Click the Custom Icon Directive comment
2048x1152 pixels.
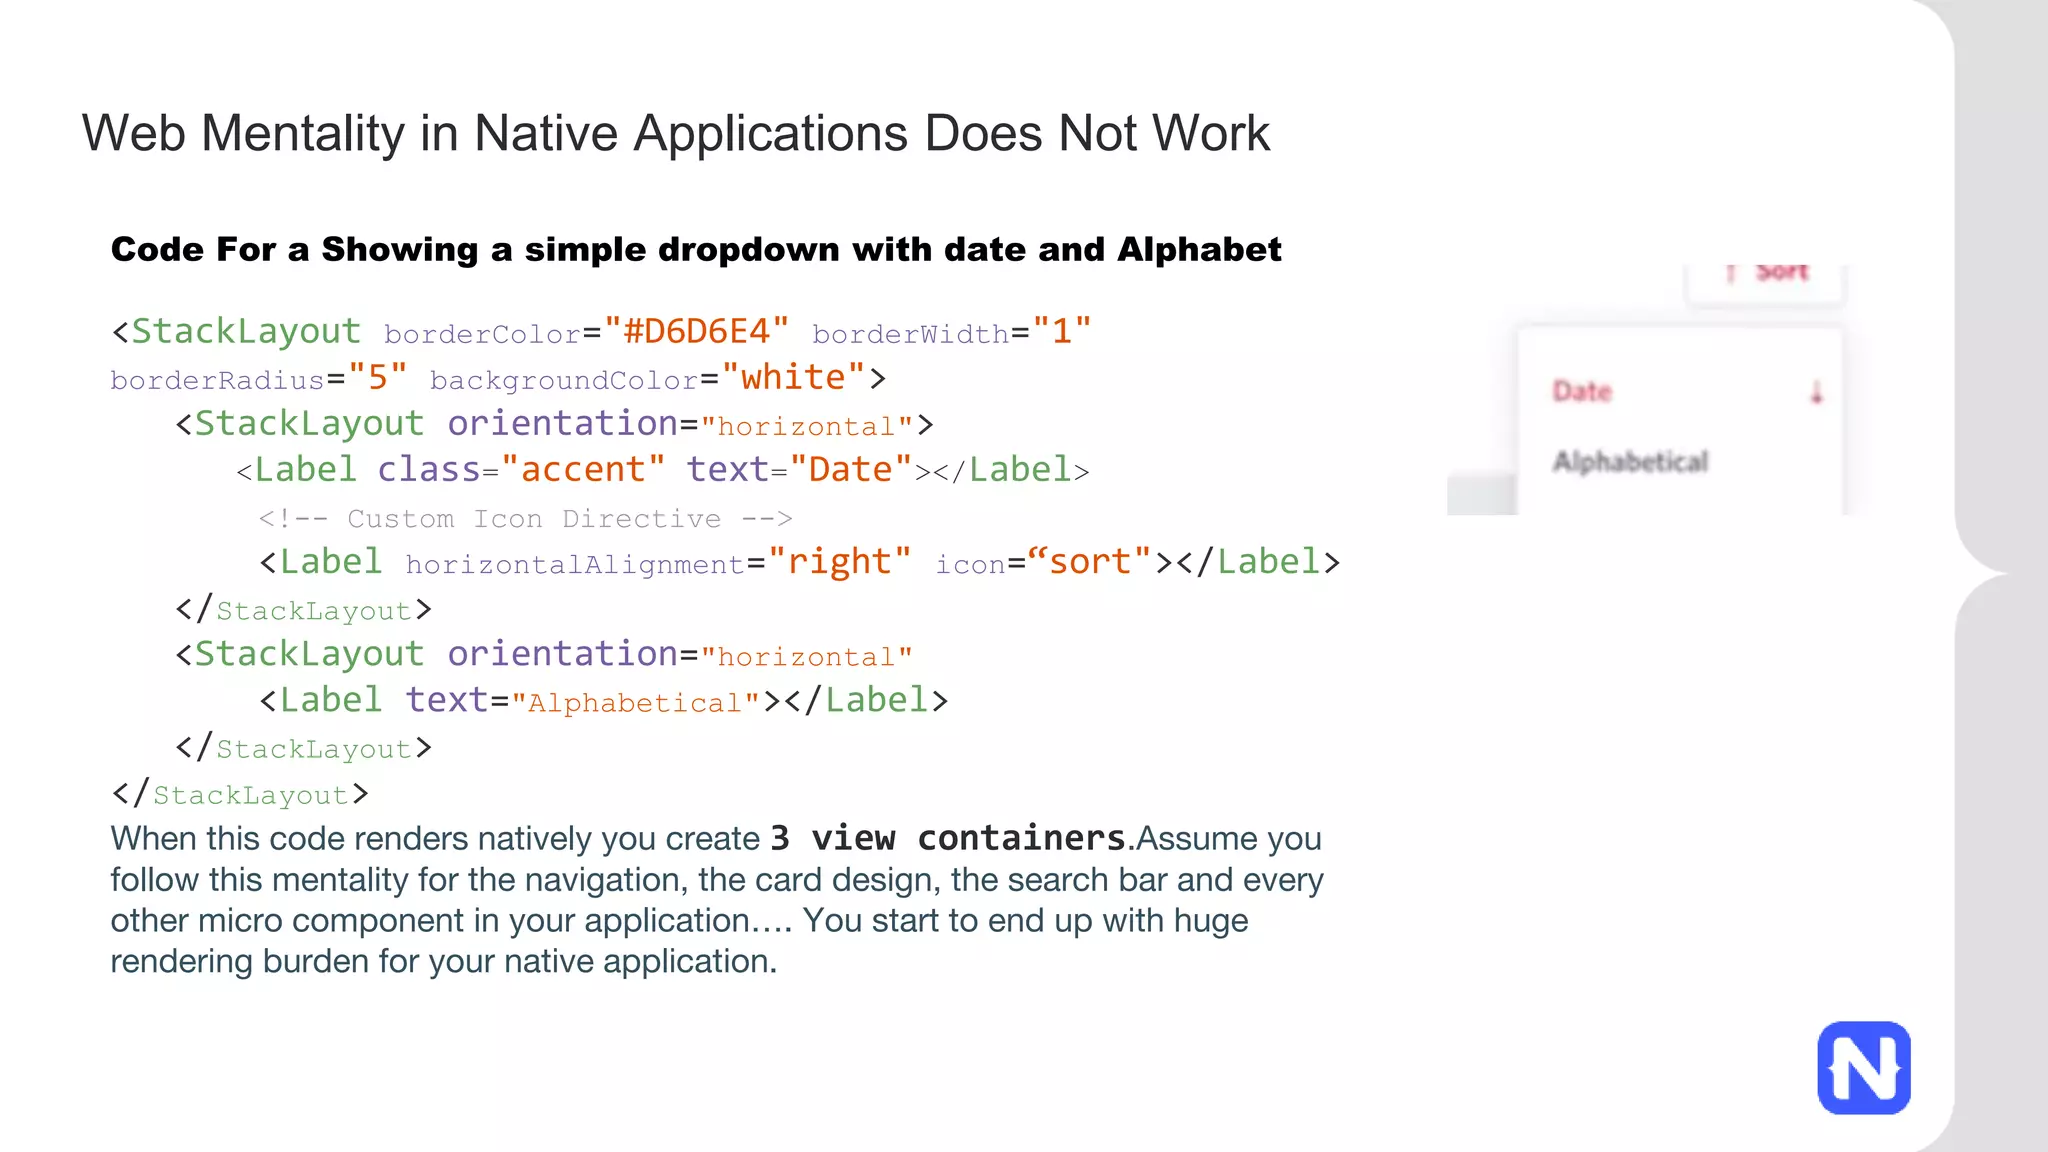[x=525, y=518]
